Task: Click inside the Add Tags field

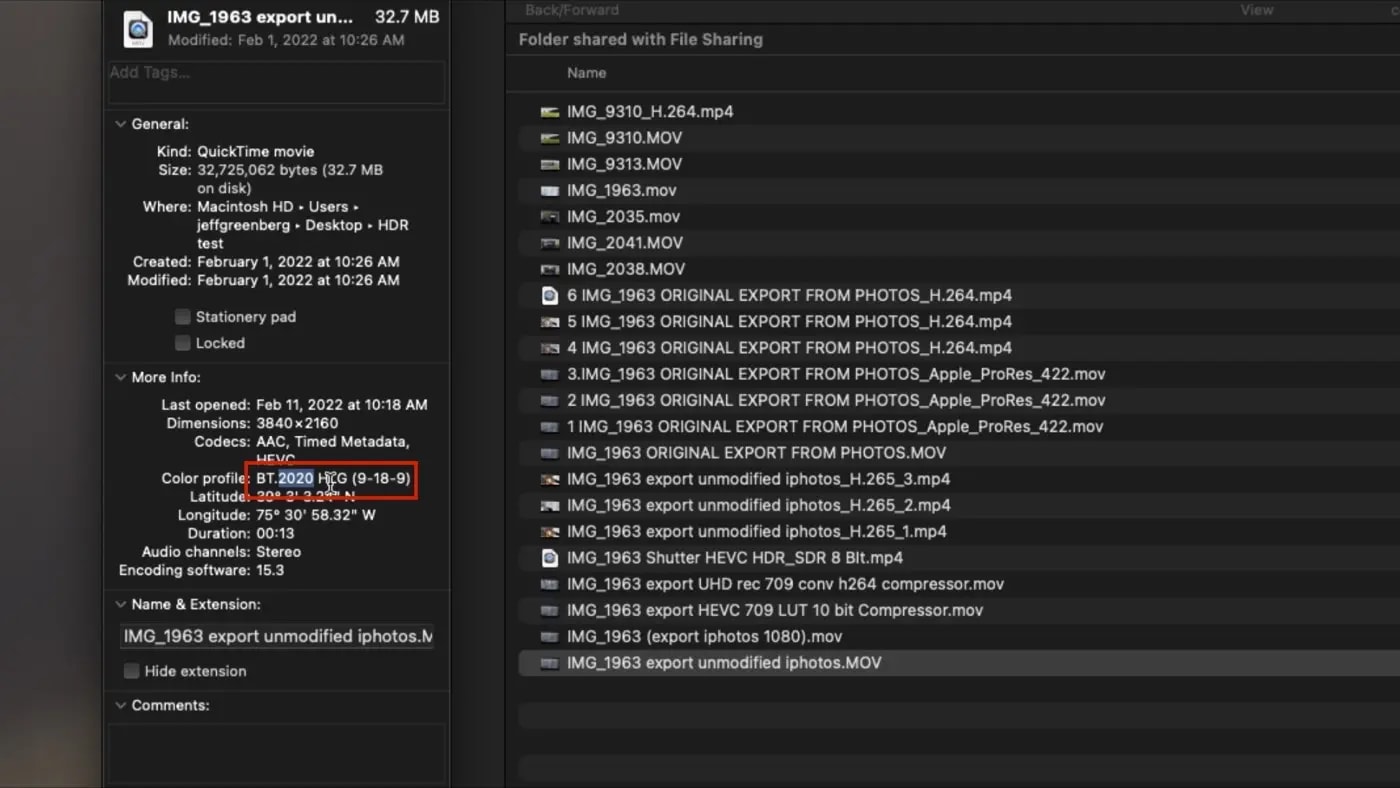Action: [275, 82]
